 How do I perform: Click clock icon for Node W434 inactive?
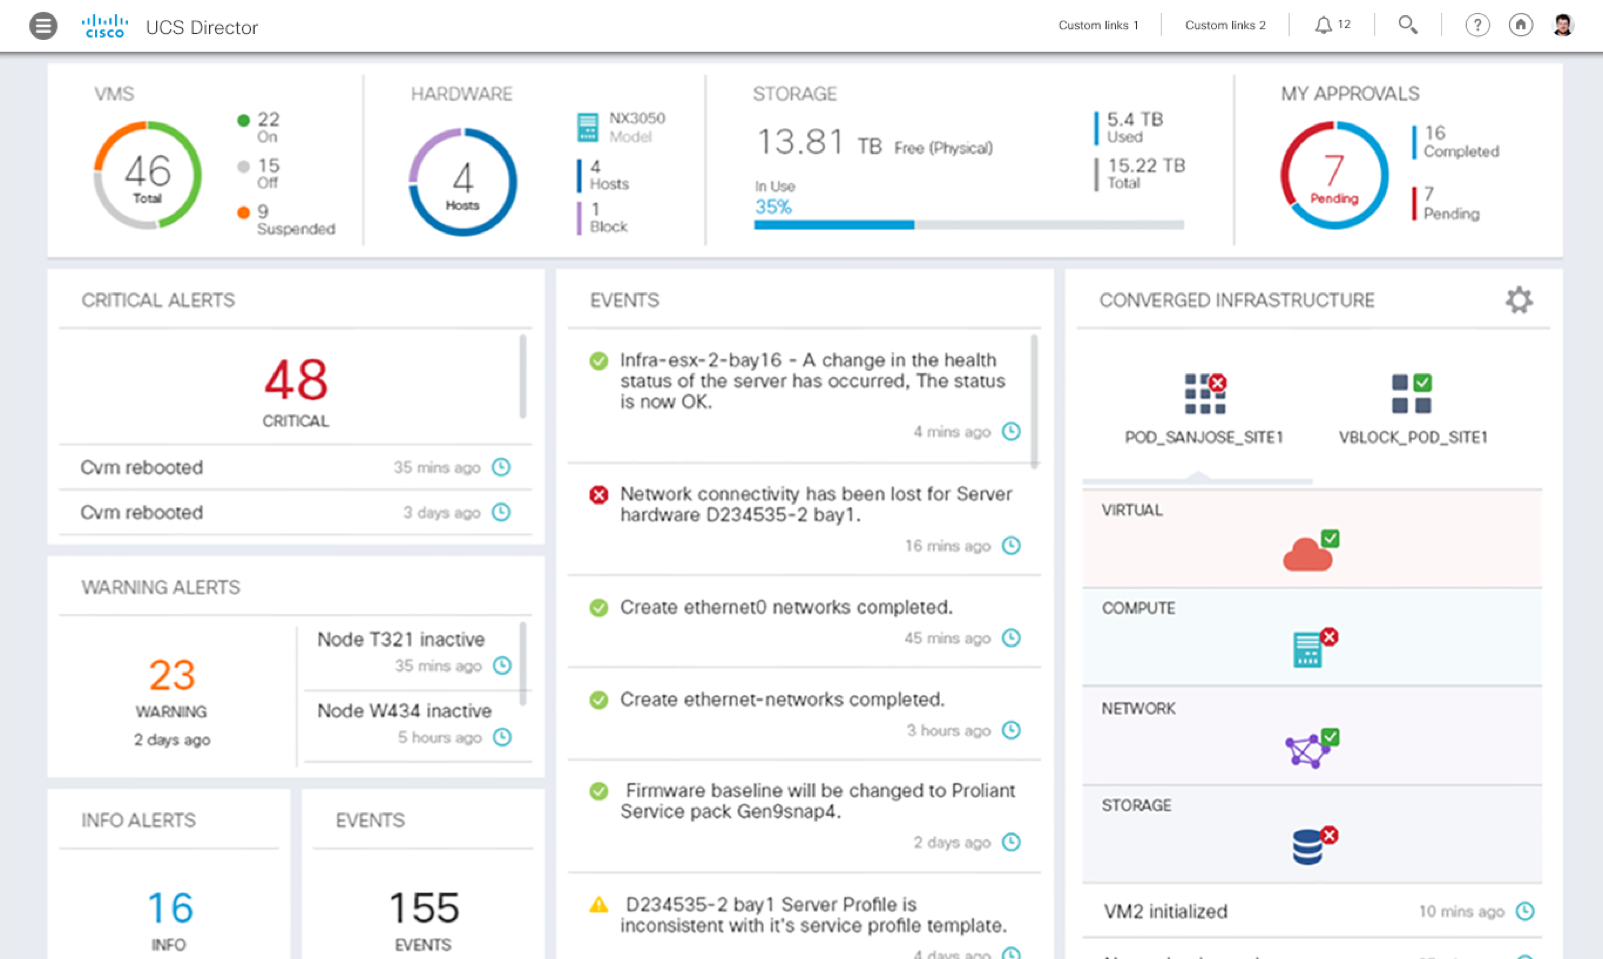(502, 737)
